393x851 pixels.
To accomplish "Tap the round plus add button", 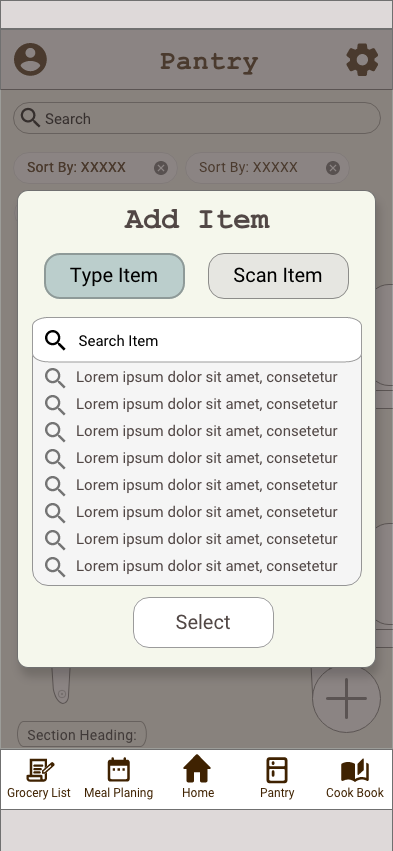I will coord(346,698).
